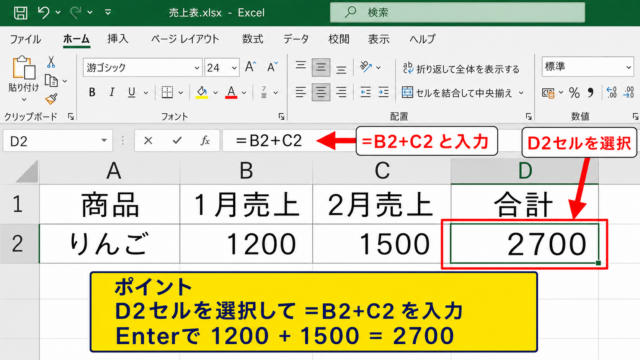The image size is (640, 360).
Task: Open the Borders dropdown arrow
Action: [x=181, y=93]
